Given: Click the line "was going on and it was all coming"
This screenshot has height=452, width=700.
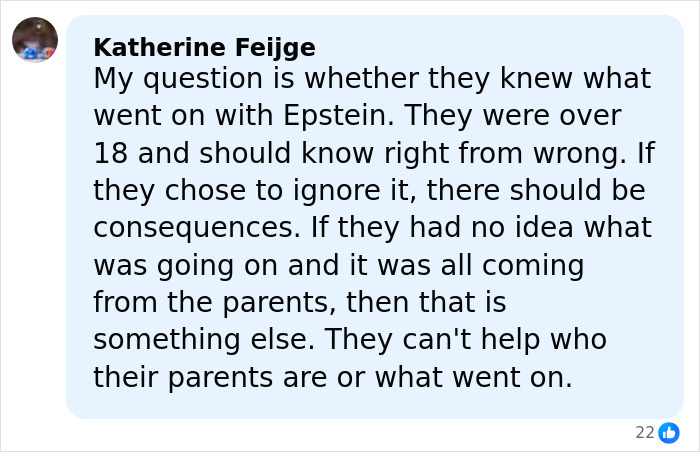Looking at the screenshot, I should pyautogui.click(x=338, y=264).
